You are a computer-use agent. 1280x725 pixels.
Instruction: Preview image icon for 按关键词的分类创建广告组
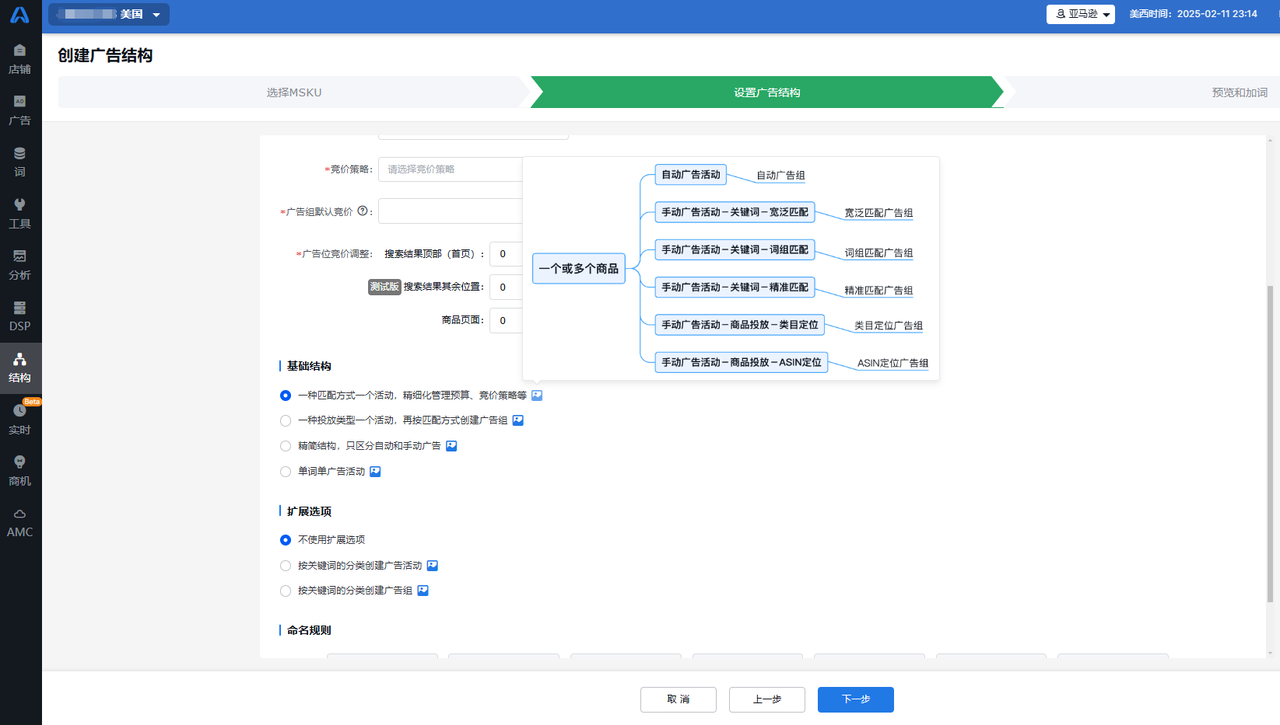pos(423,591)
